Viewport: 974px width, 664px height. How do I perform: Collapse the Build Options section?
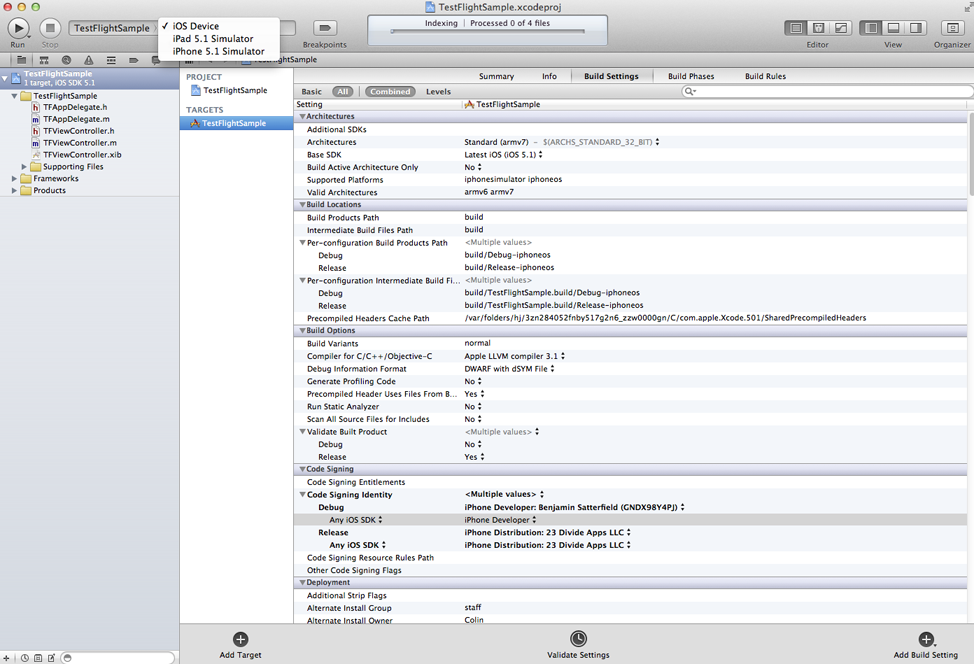303,331
